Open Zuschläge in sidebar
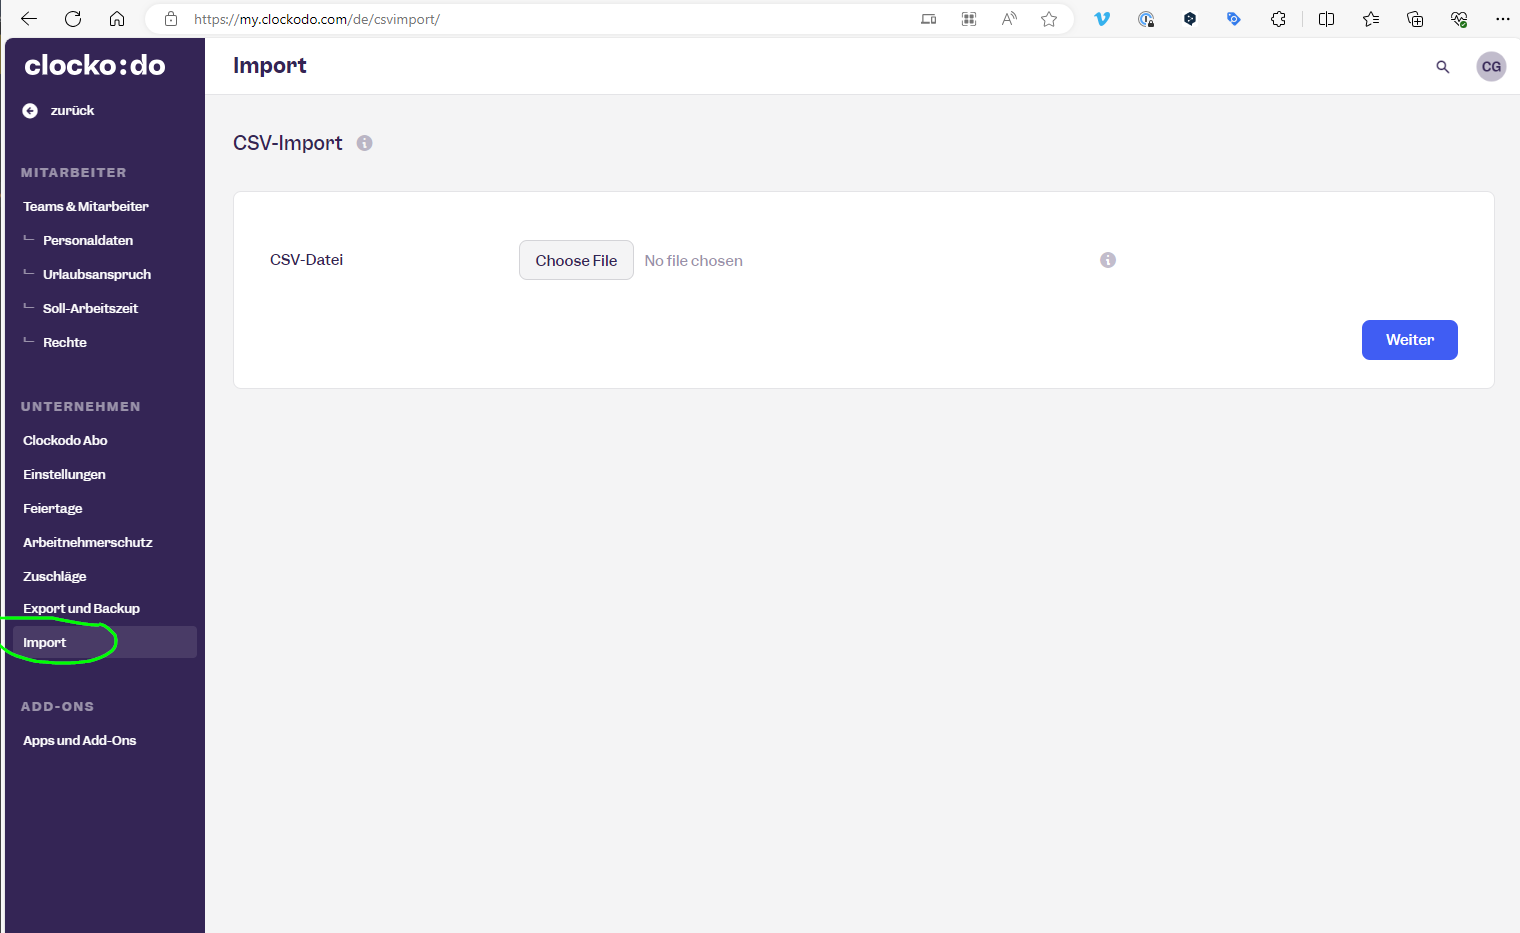 (x=55, y=576)
